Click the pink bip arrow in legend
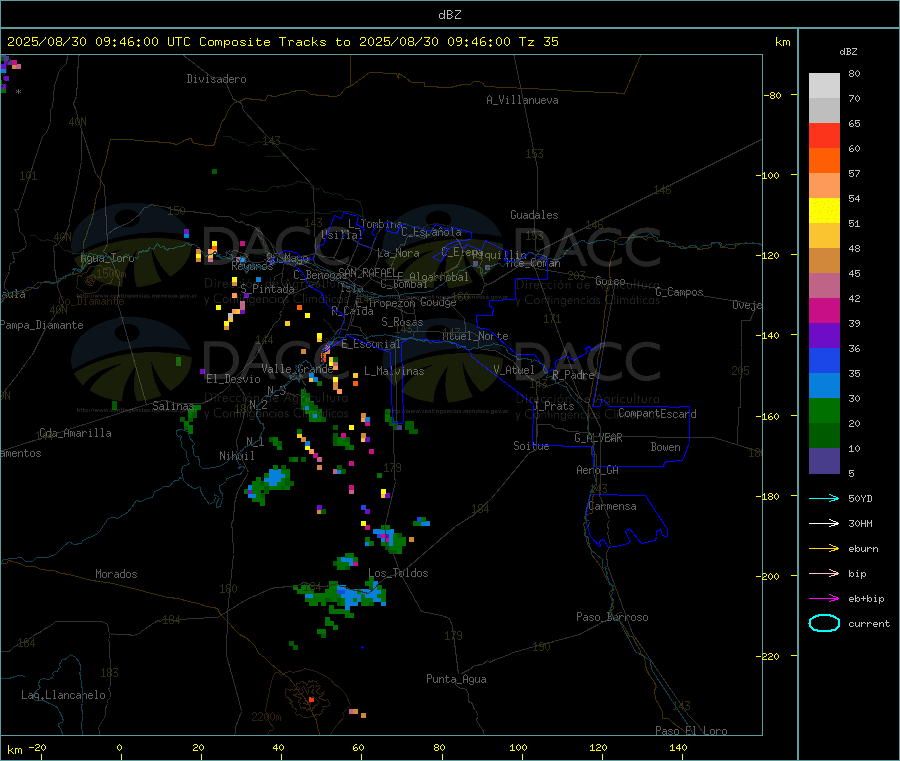Screen dimensions: 900x761 824,573
